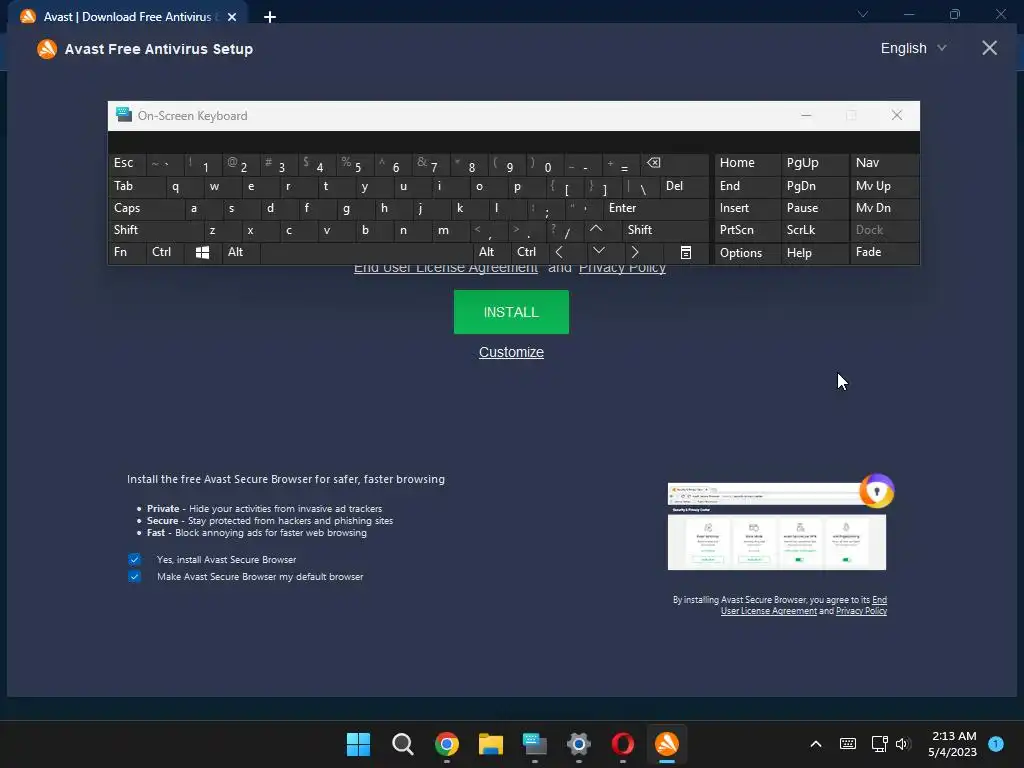Screen dimensions: 1024x768
Task: Click the Avast installer taskbar icon
Action: [x=667, y=744]
